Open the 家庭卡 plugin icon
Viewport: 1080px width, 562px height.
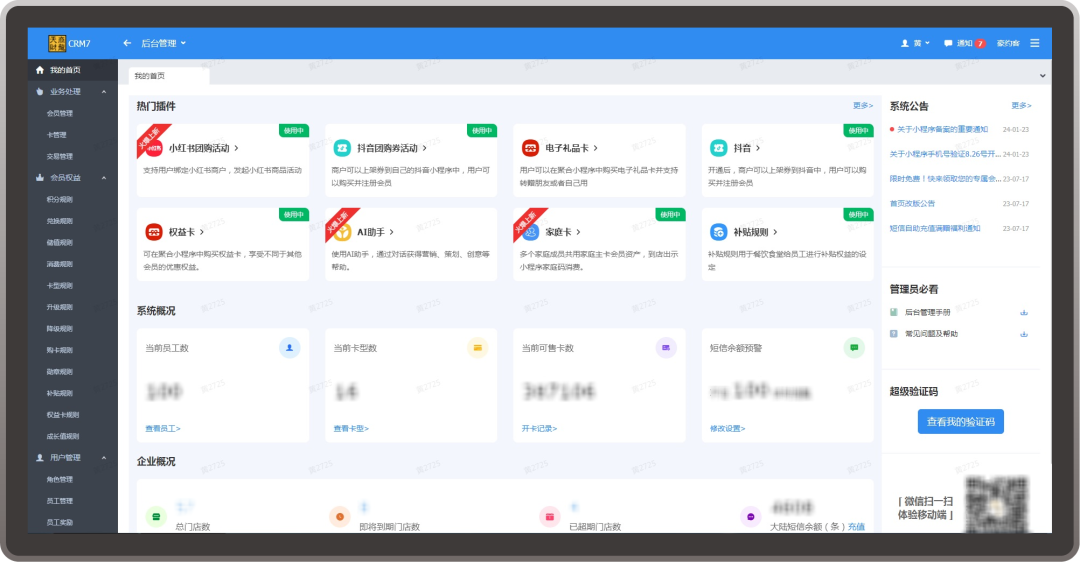pyautogui.click(x=530, y=232)
